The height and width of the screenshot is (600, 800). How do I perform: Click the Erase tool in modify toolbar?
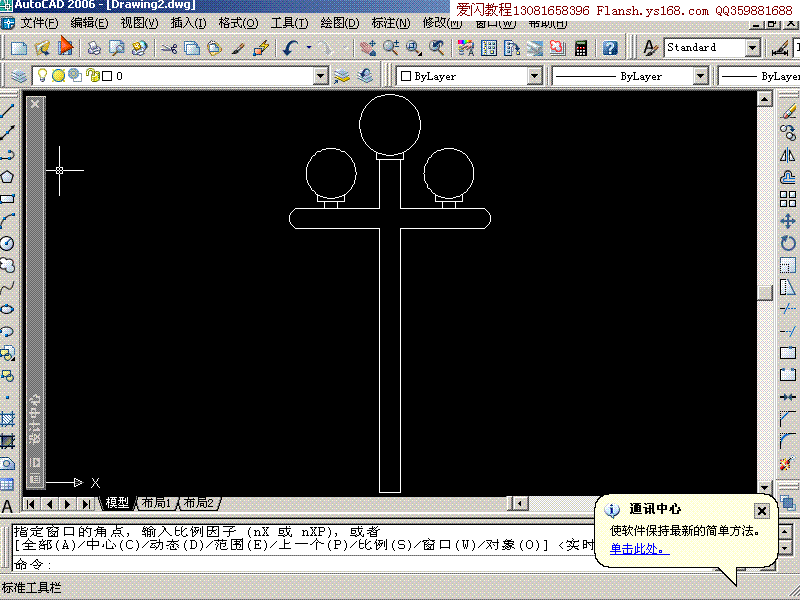pos(788,111)
